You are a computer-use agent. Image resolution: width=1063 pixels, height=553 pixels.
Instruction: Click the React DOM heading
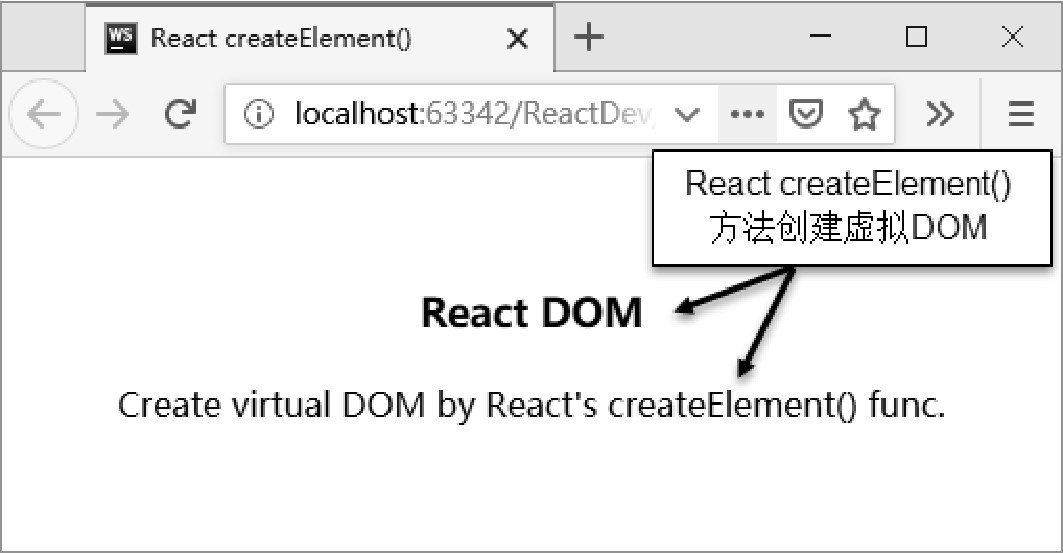pyautogui.click(x=532, y=312)
